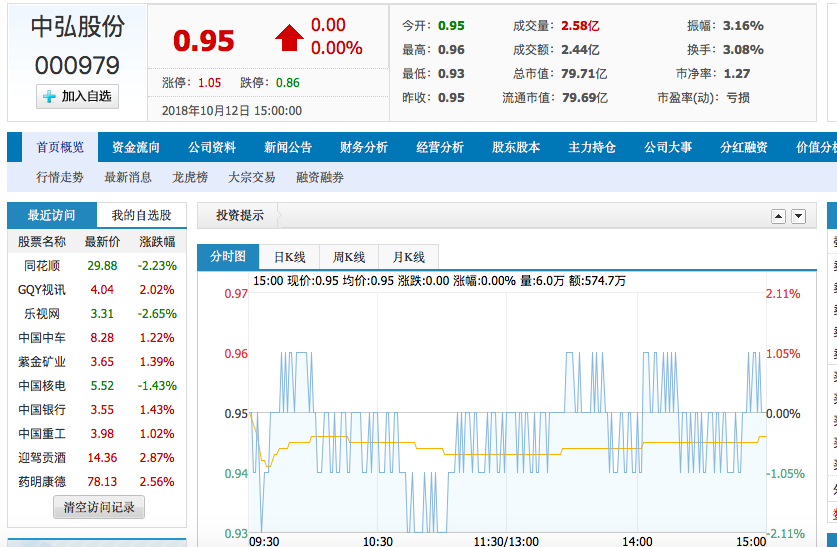Click stock name 中弘股份 heading
The width and height of the screenshot is (837, 547).
tap(78, 27)
